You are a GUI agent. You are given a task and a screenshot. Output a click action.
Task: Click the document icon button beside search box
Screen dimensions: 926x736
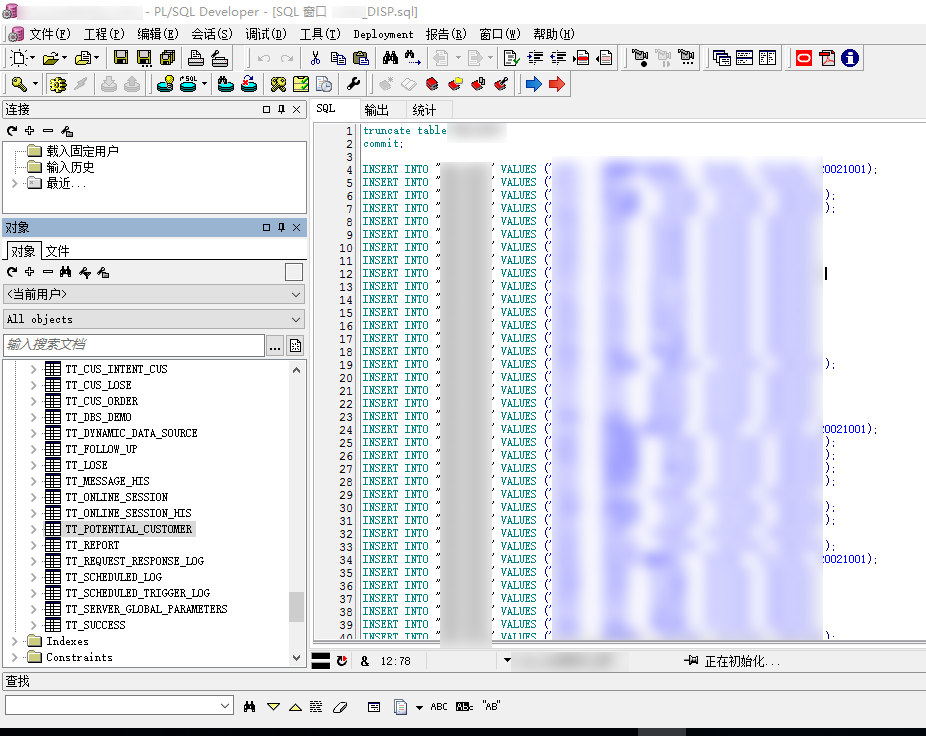295,346
